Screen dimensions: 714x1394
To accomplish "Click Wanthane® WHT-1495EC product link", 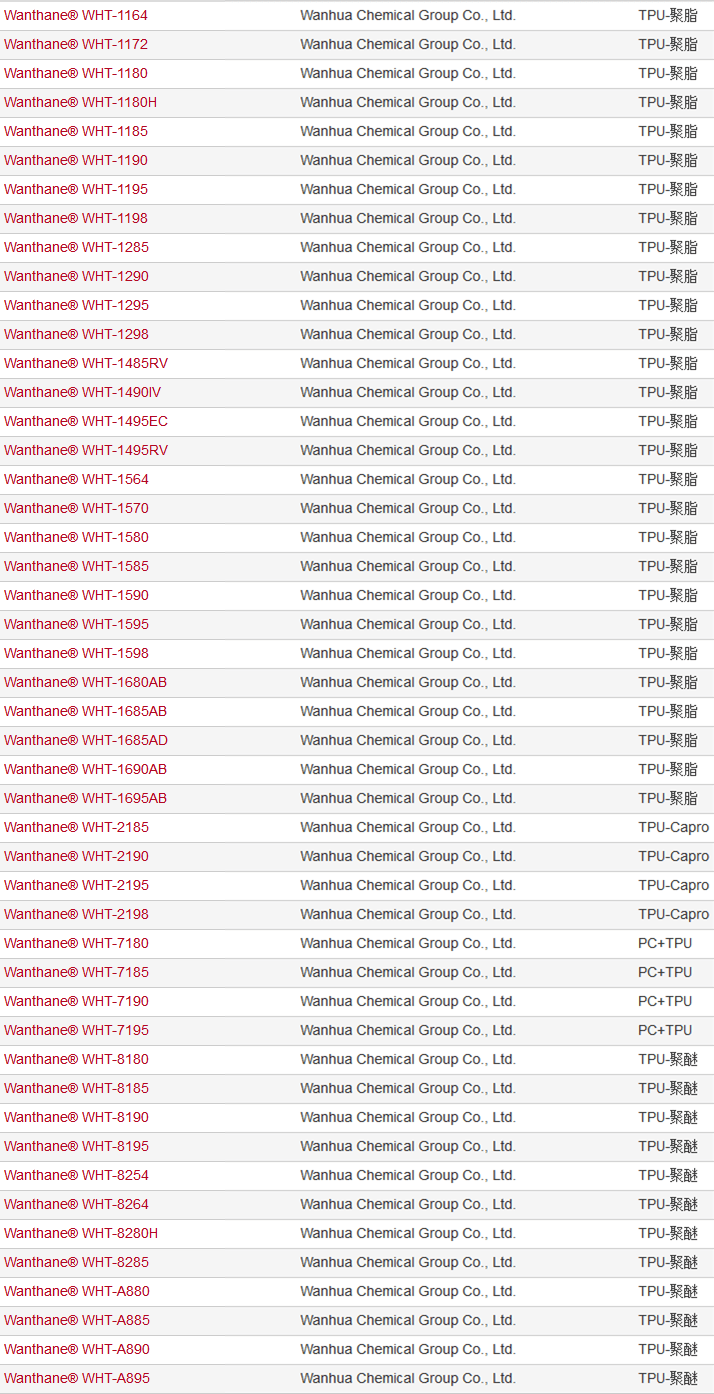I will [x=86, y=421].
